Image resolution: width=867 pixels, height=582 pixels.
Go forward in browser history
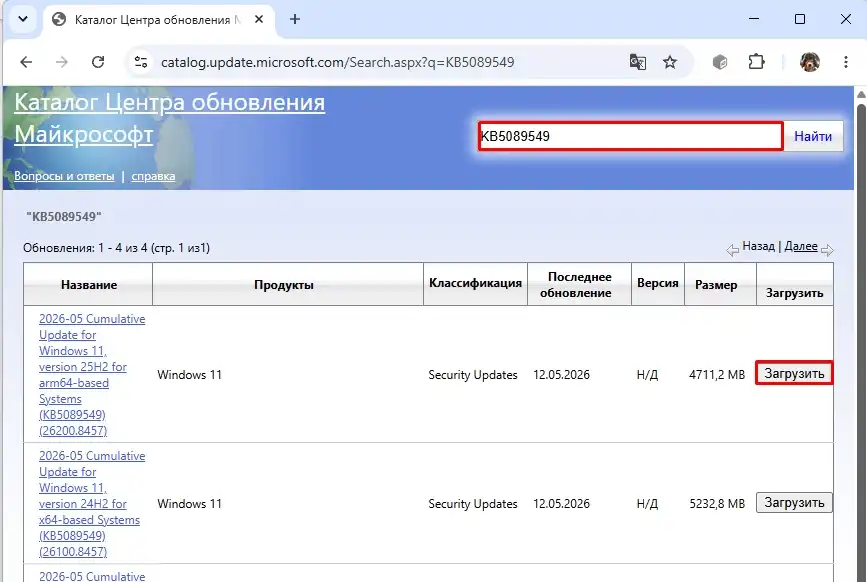tap(62, 62)
